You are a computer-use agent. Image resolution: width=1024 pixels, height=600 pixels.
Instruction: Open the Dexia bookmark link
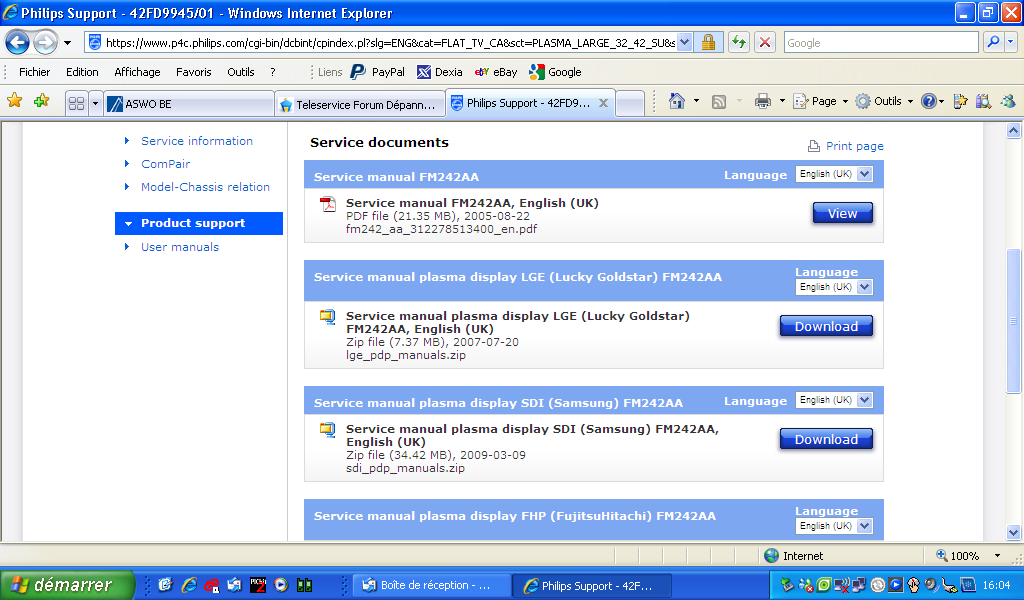coord(440,72)
